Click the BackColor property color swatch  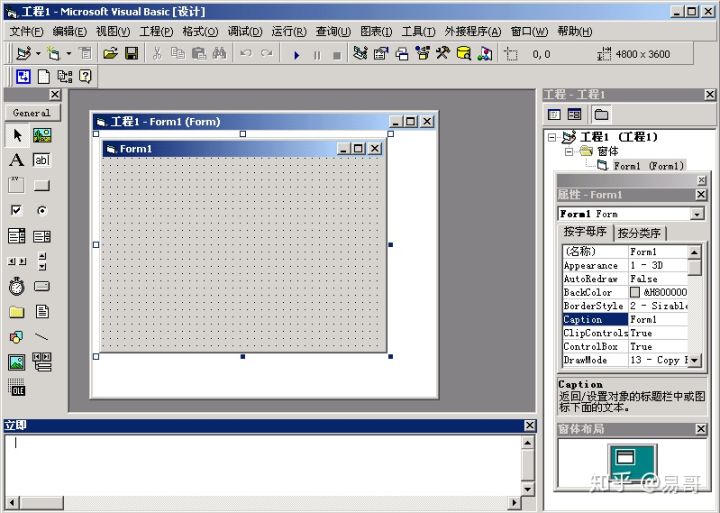(635, 293)
